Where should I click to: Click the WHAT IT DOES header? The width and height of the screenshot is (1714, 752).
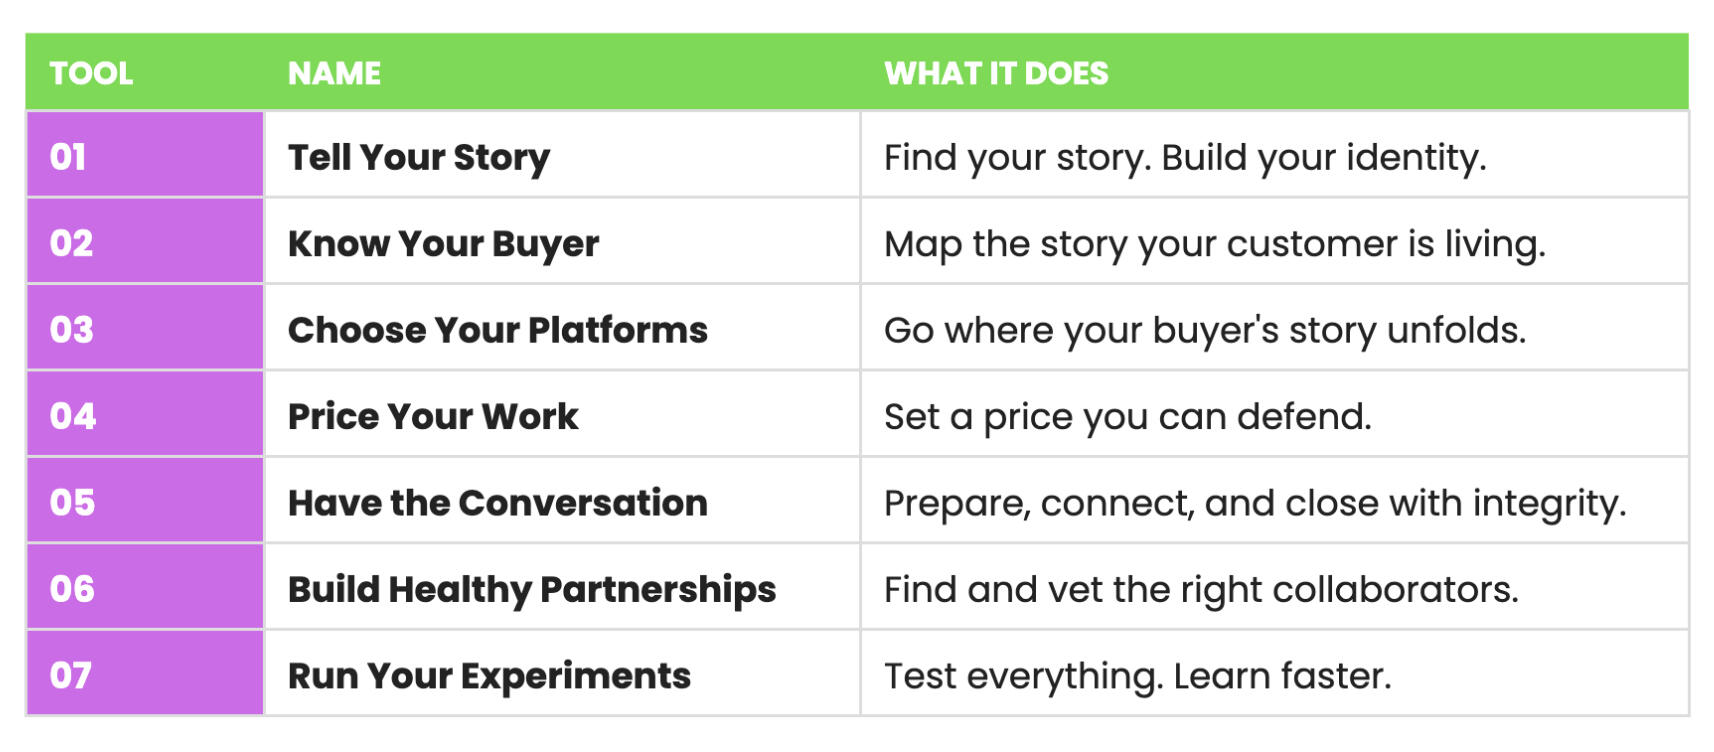pos(996,73)
